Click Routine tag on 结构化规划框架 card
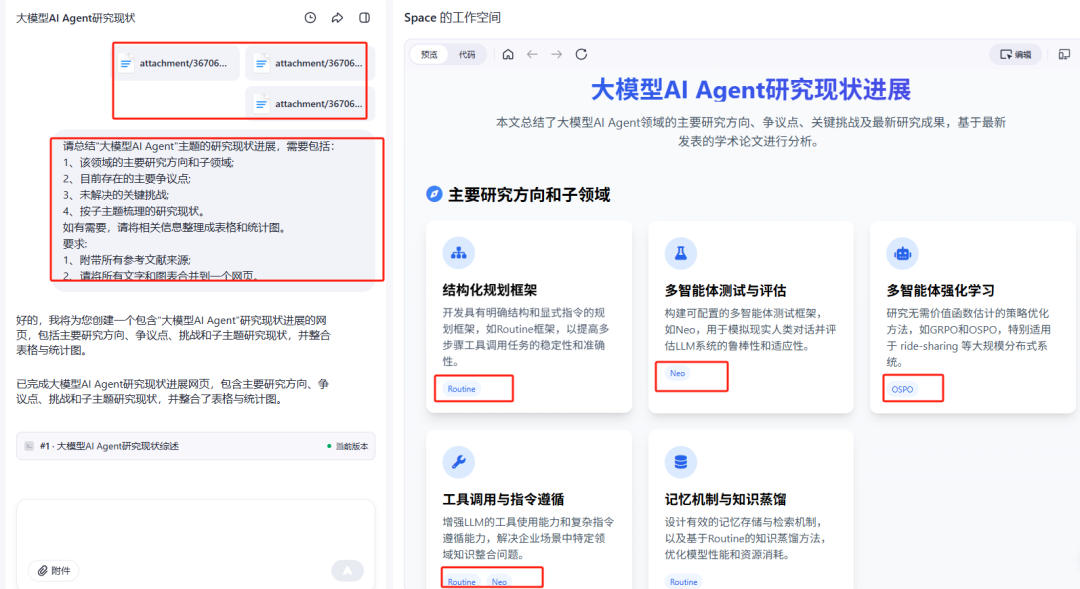 pyautogui.click(x=461, y=389)
